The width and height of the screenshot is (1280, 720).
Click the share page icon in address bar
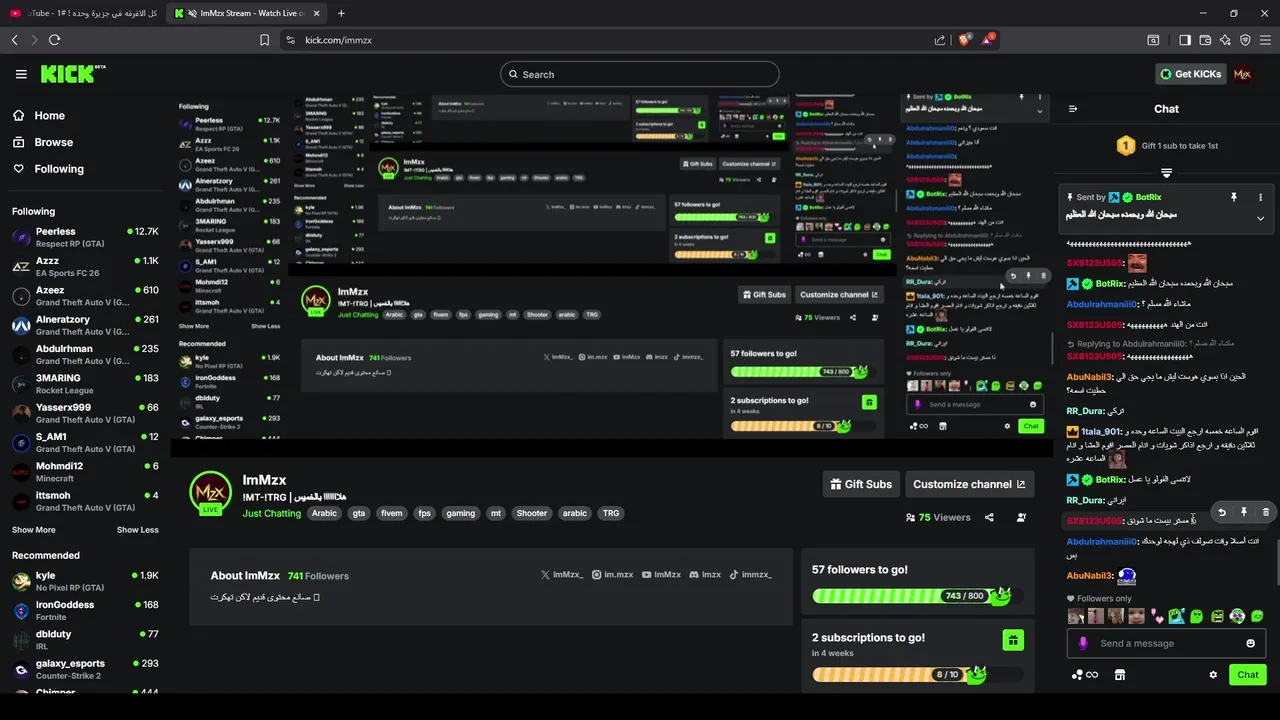940,40
